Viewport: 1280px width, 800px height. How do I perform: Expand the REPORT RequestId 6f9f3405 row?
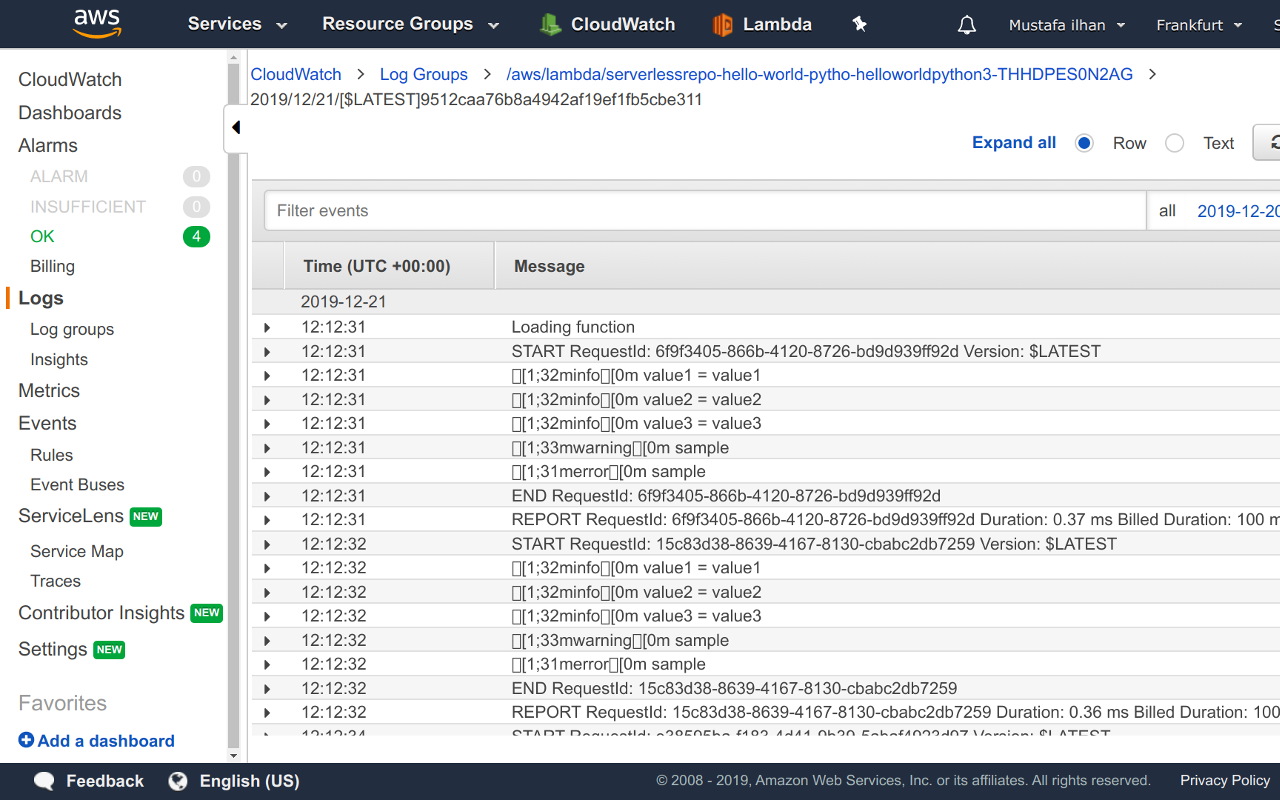(x=267, y=520)
